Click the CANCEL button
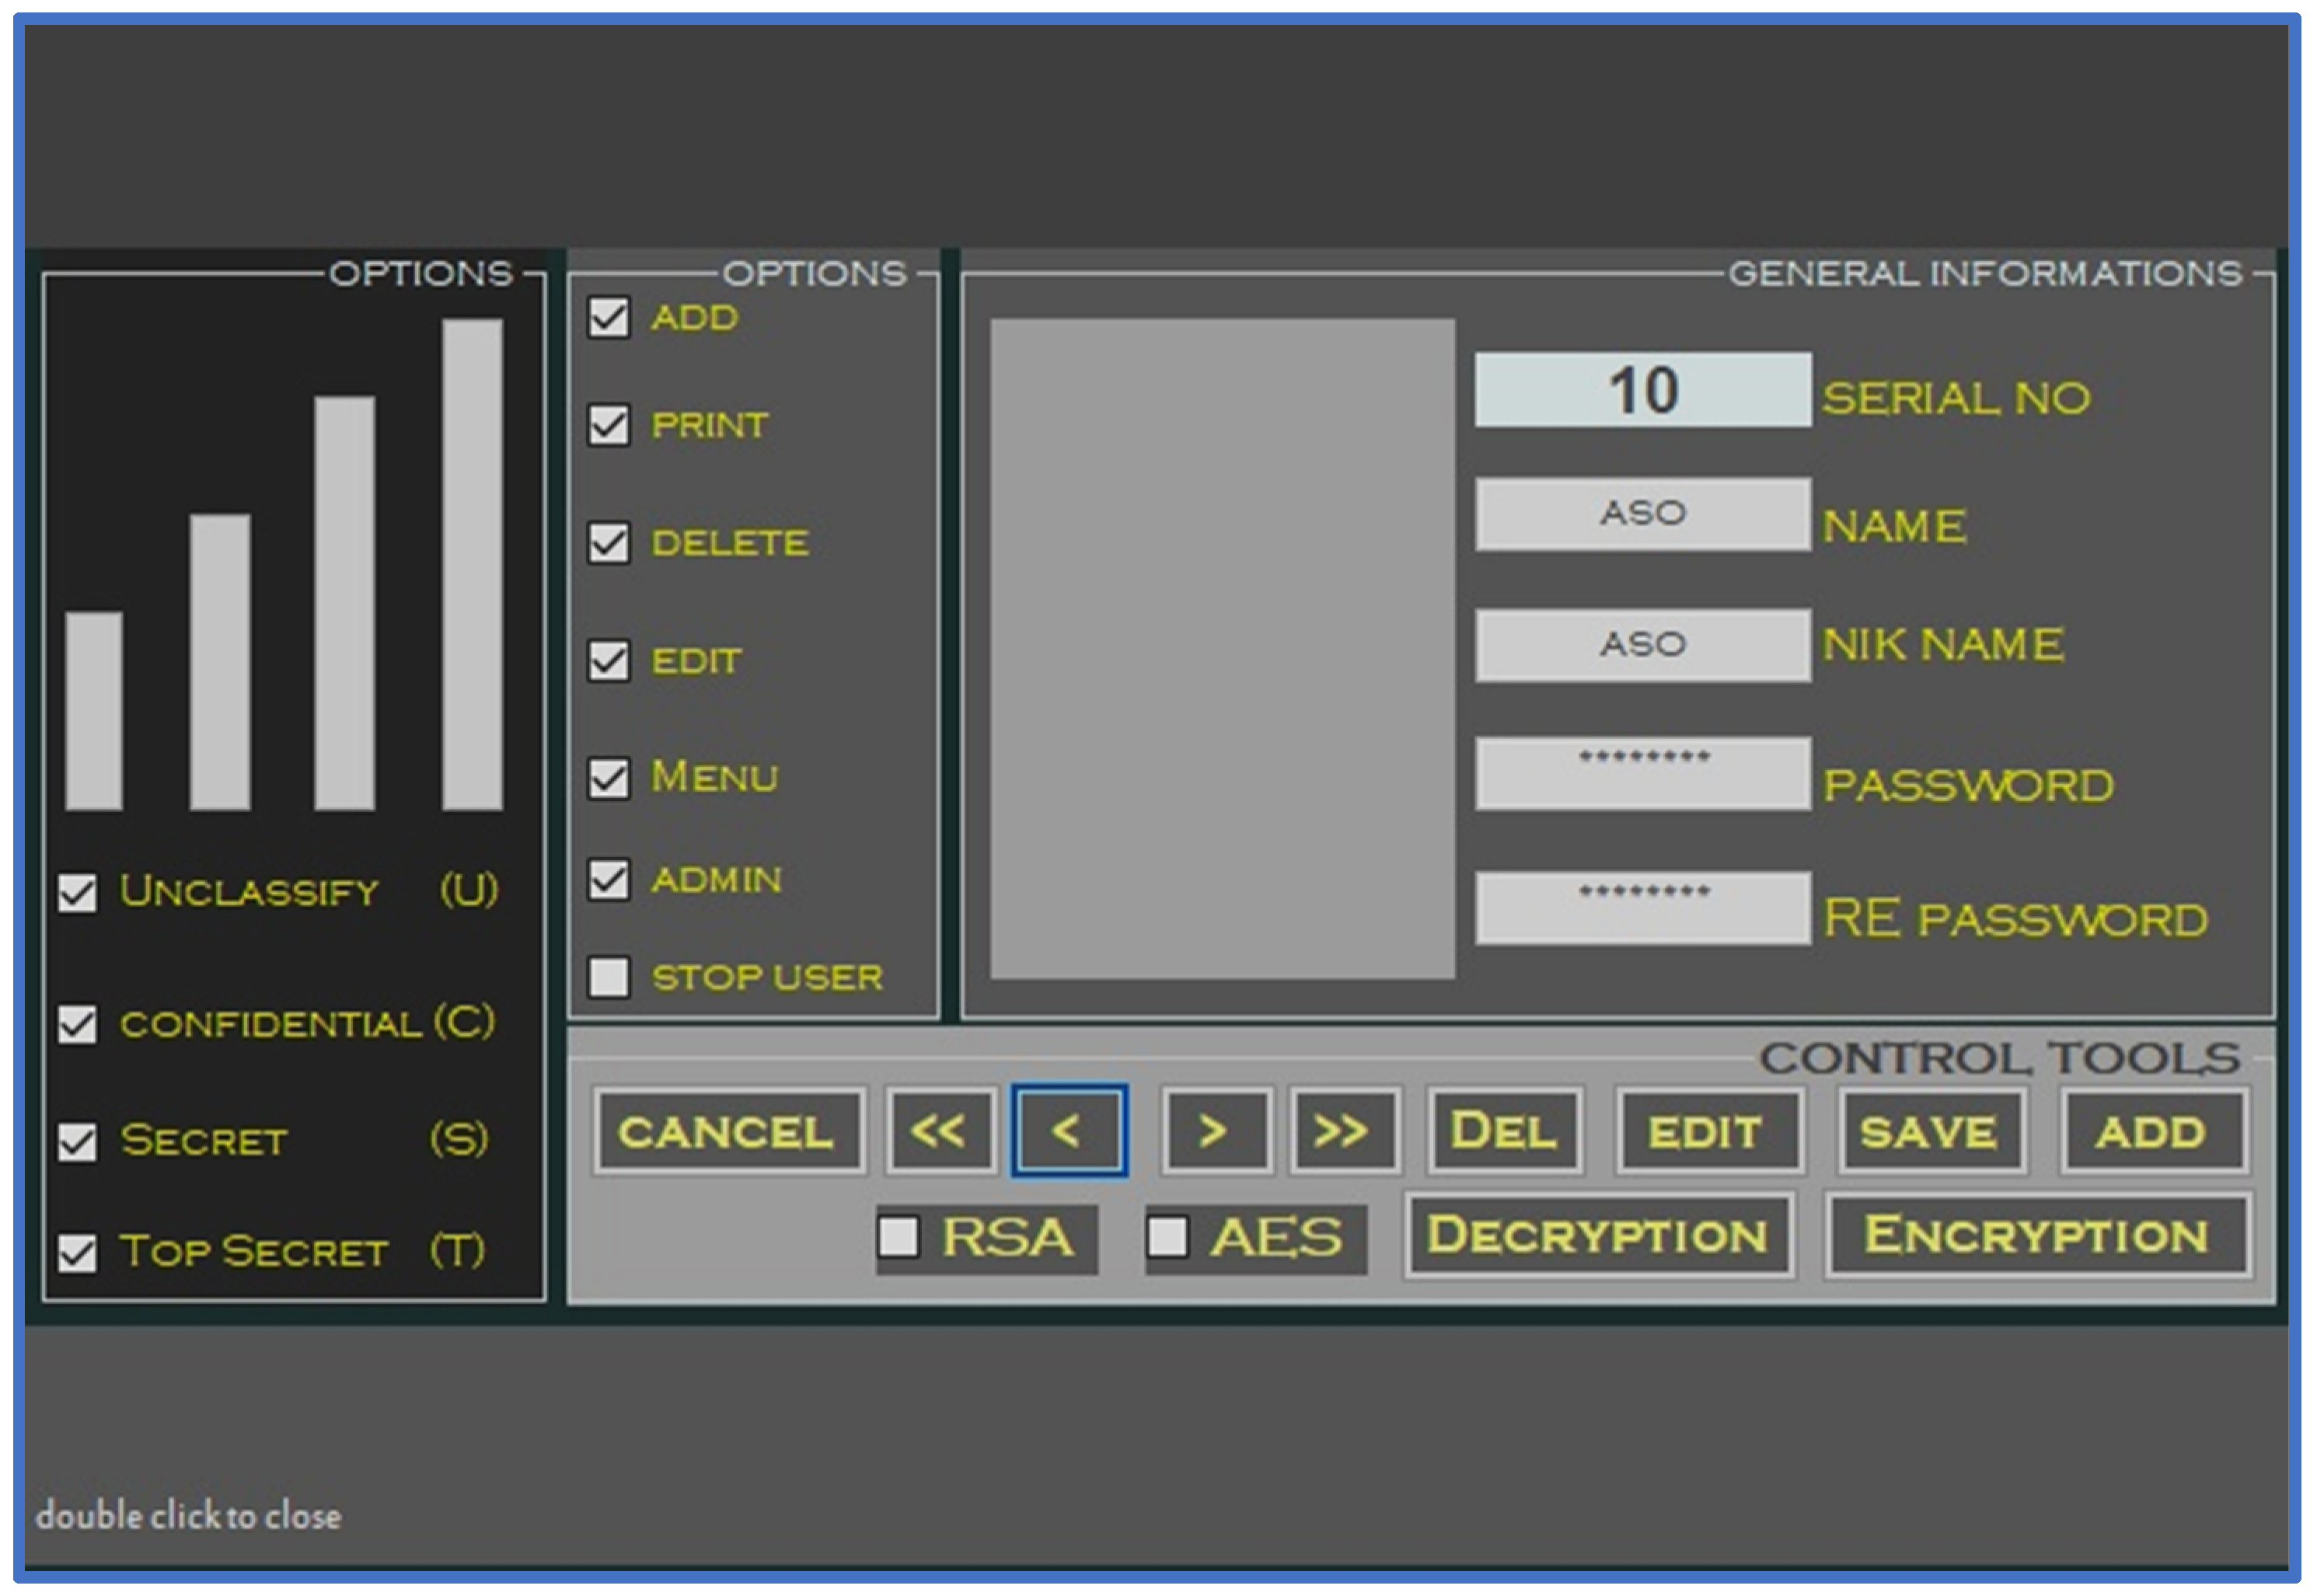This screenshot has width=2317, height=1596. tap(727, 1132)
